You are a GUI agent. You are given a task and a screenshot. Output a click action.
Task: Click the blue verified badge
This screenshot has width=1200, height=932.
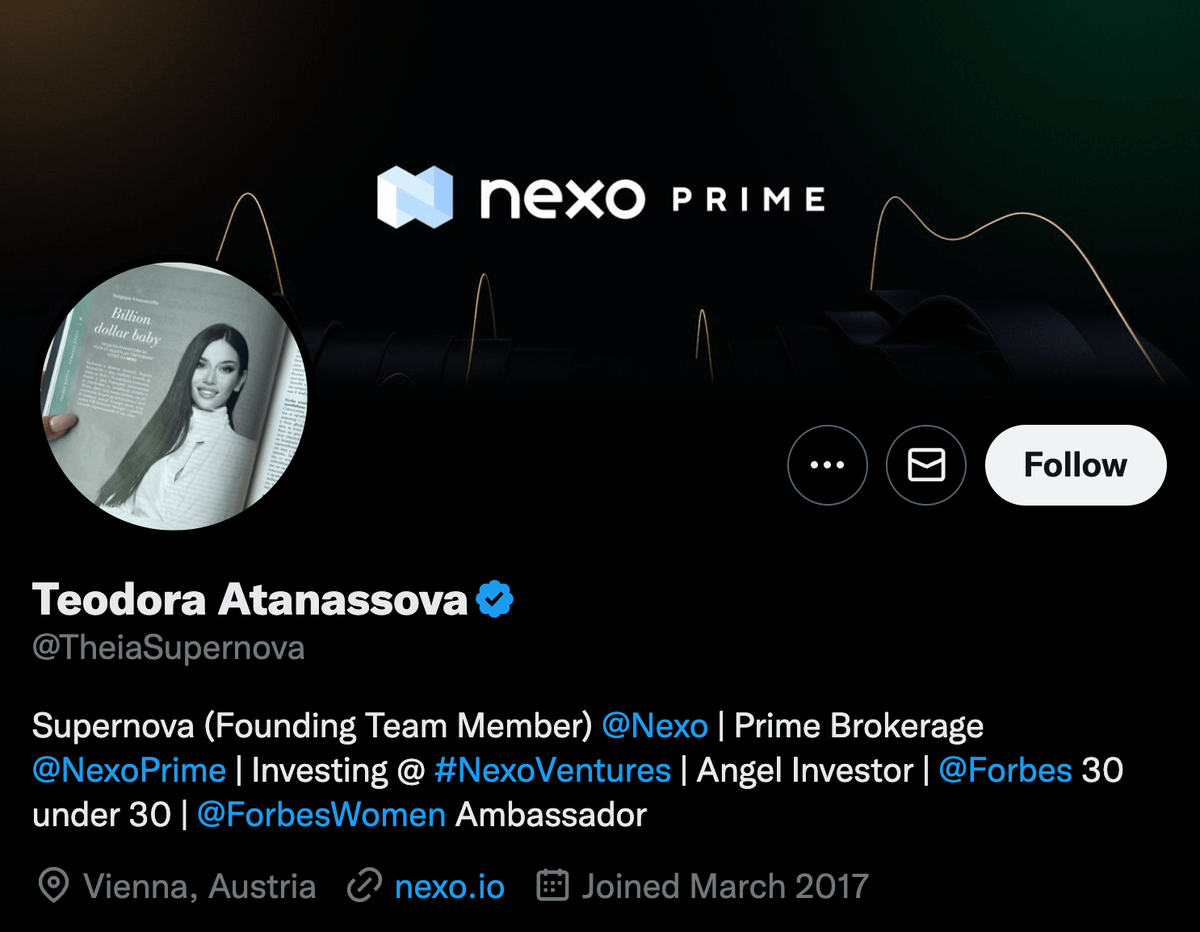click(494, 600)
